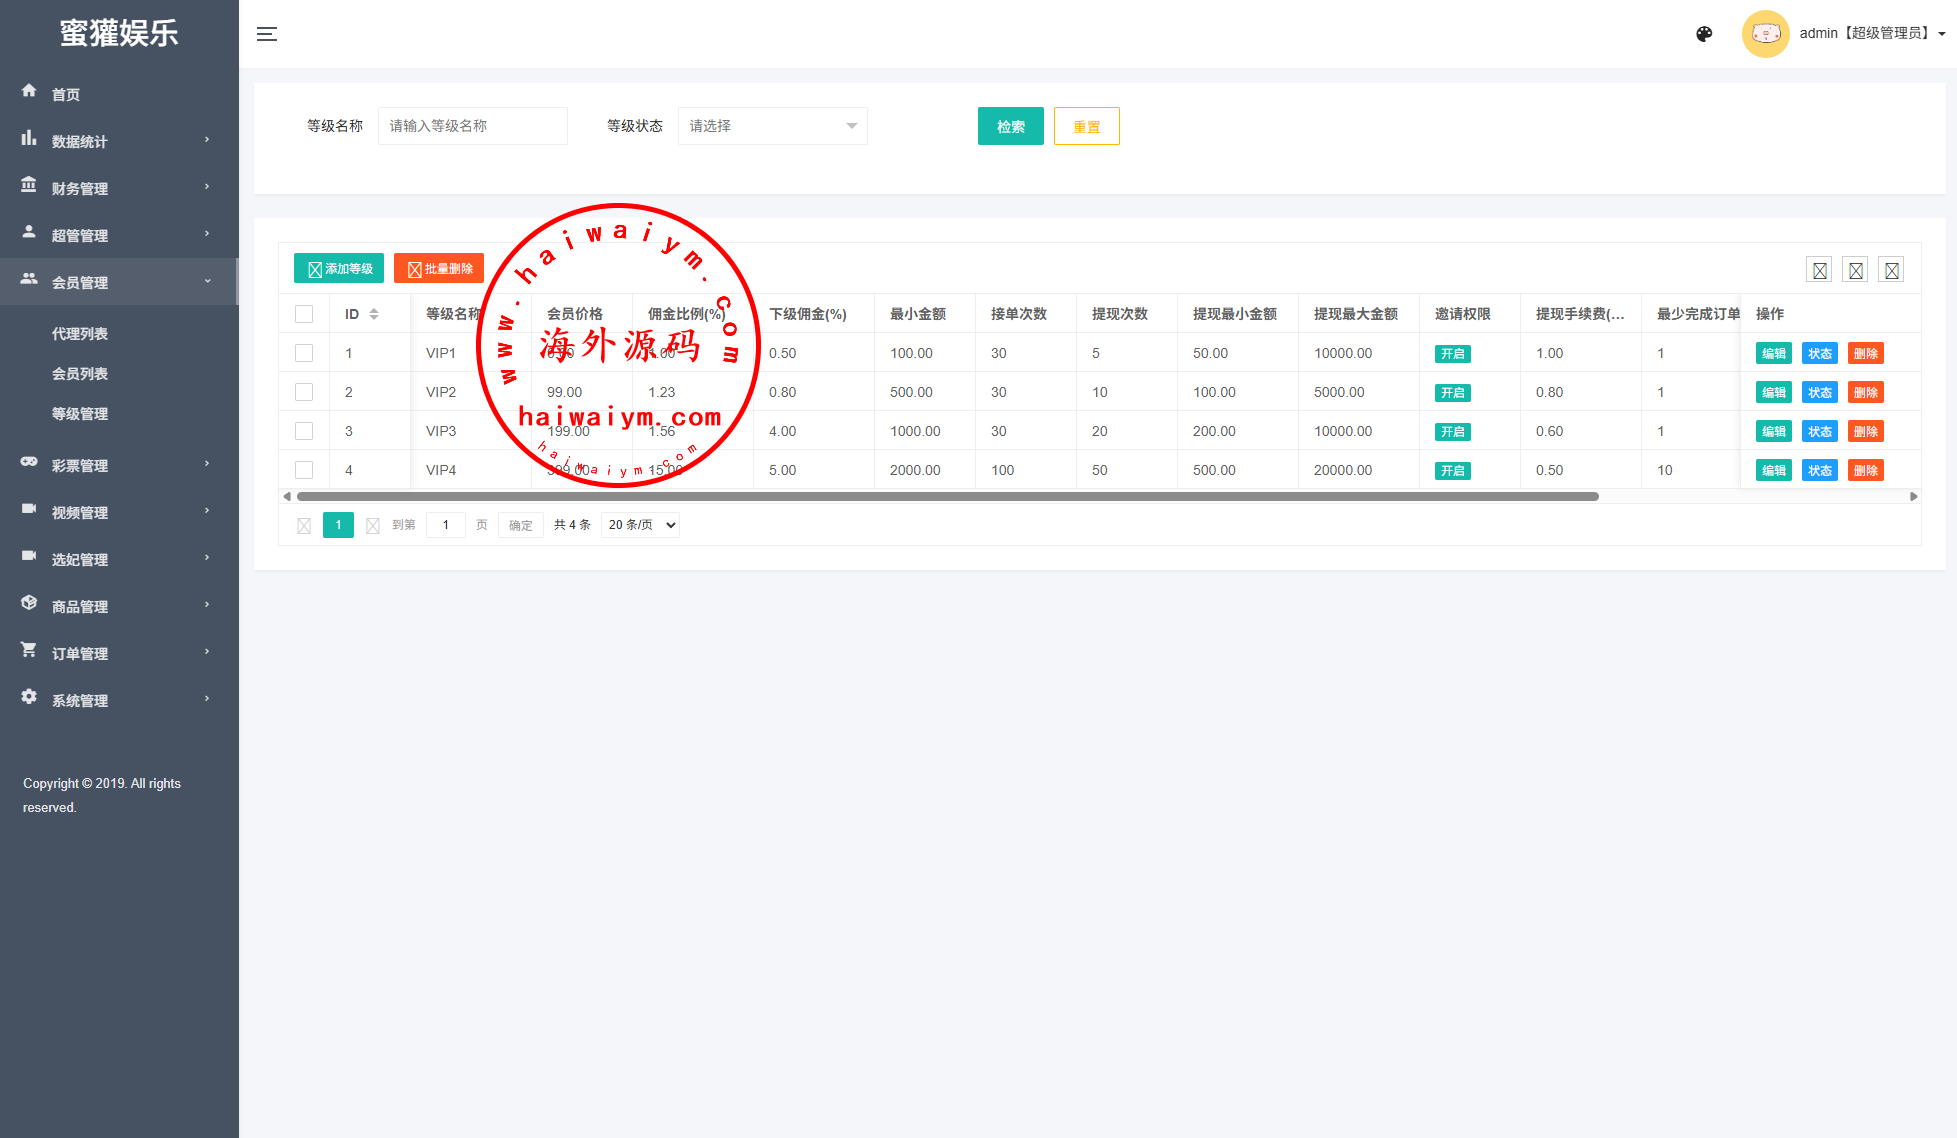Check the VIP1 row checkbox

pyautogui.click(x=304, y=353)
